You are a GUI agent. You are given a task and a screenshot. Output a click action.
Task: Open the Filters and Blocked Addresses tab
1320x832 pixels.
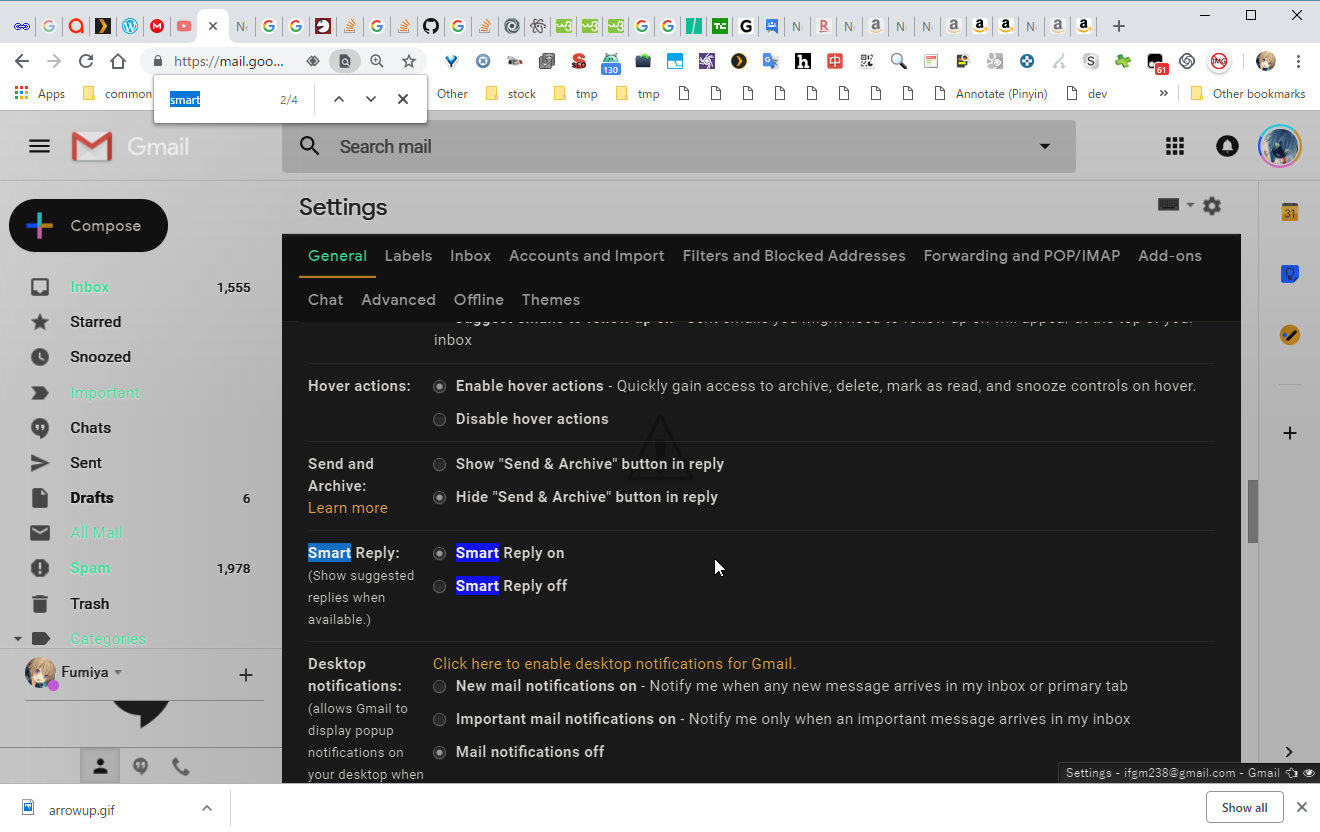793,256
